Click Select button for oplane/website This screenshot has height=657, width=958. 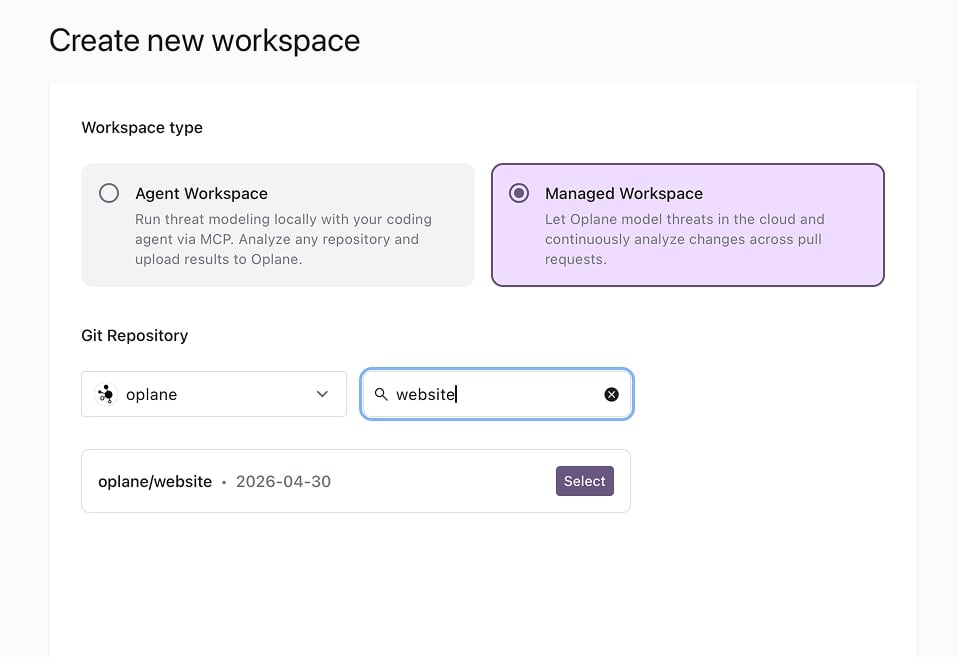pos(585,481)
